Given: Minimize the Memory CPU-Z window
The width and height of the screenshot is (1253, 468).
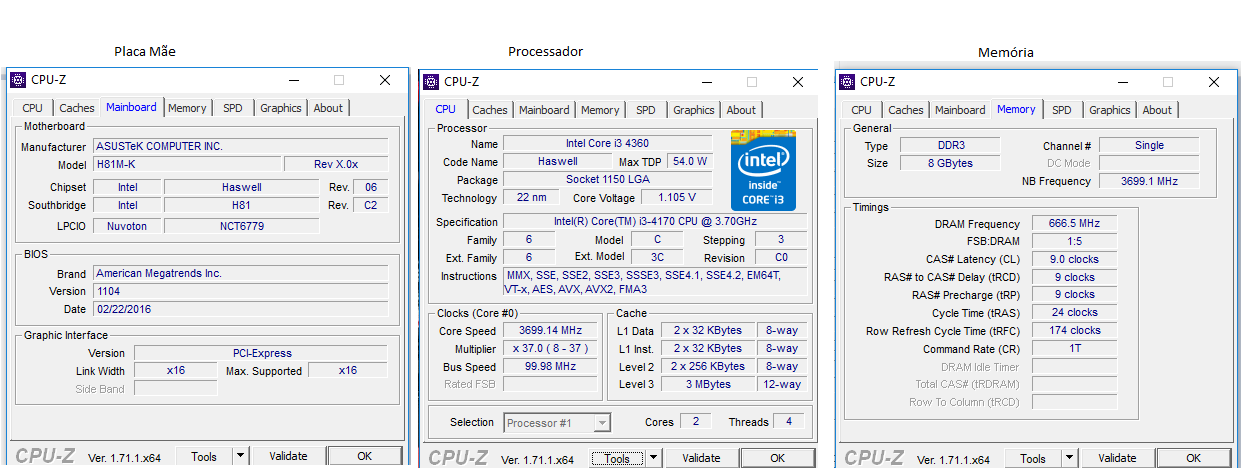Looking at the screenshot, I should coord(1122,82).
